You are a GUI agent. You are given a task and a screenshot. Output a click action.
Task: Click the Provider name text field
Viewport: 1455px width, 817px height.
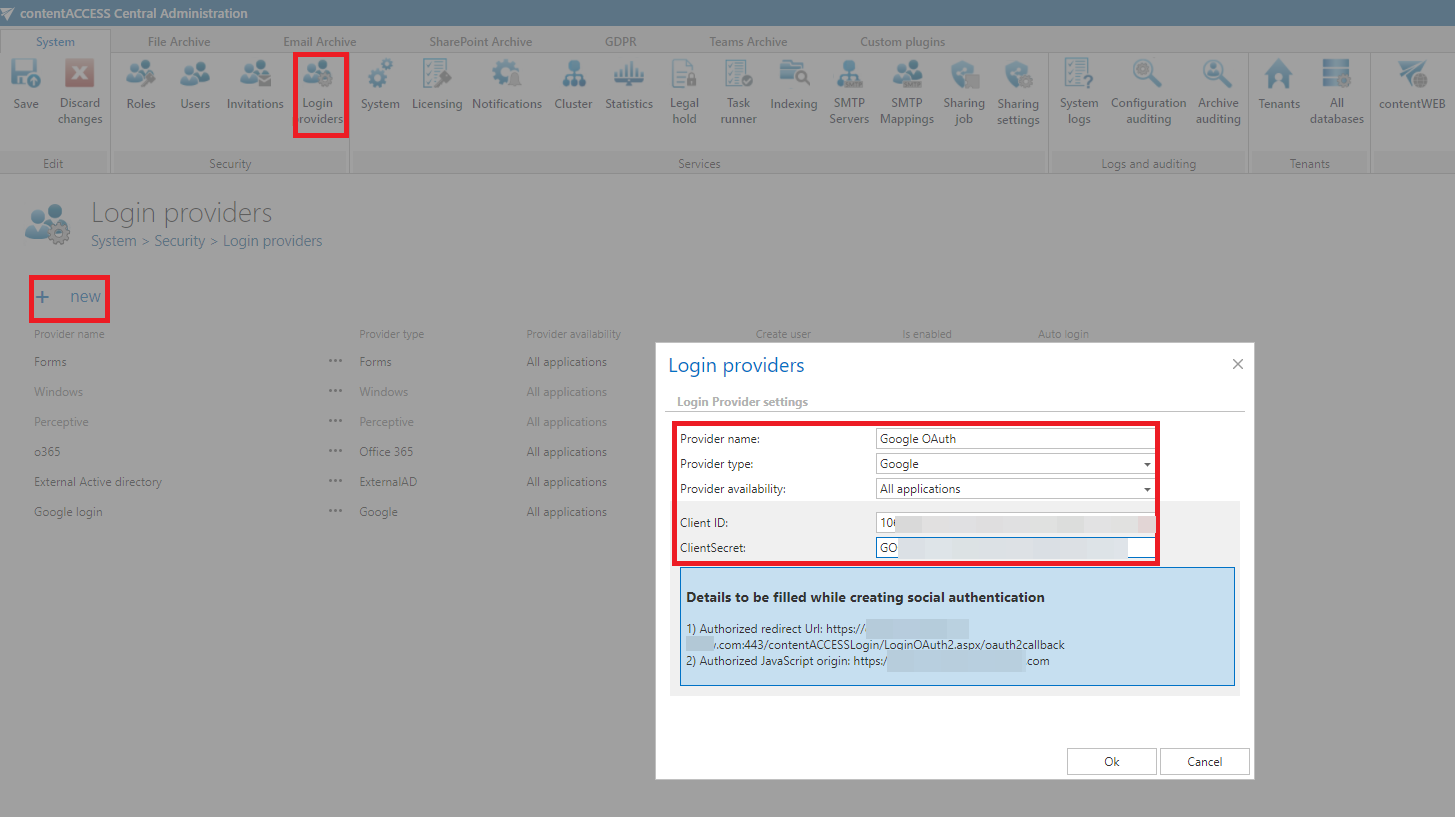tap(1014, 438)
